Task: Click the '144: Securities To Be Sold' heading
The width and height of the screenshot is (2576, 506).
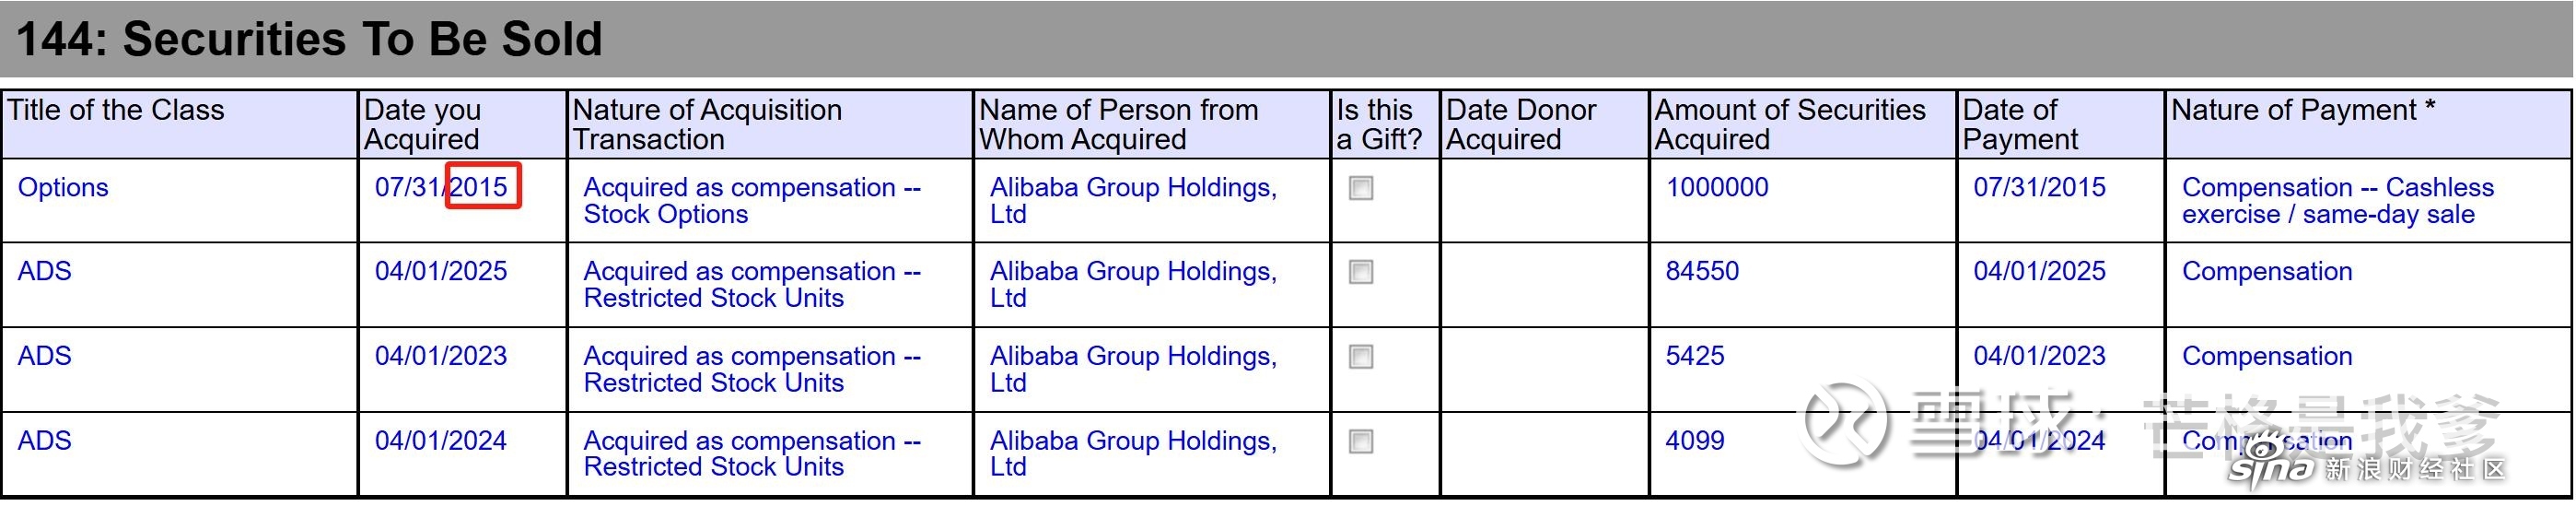Action: point(309,39)
